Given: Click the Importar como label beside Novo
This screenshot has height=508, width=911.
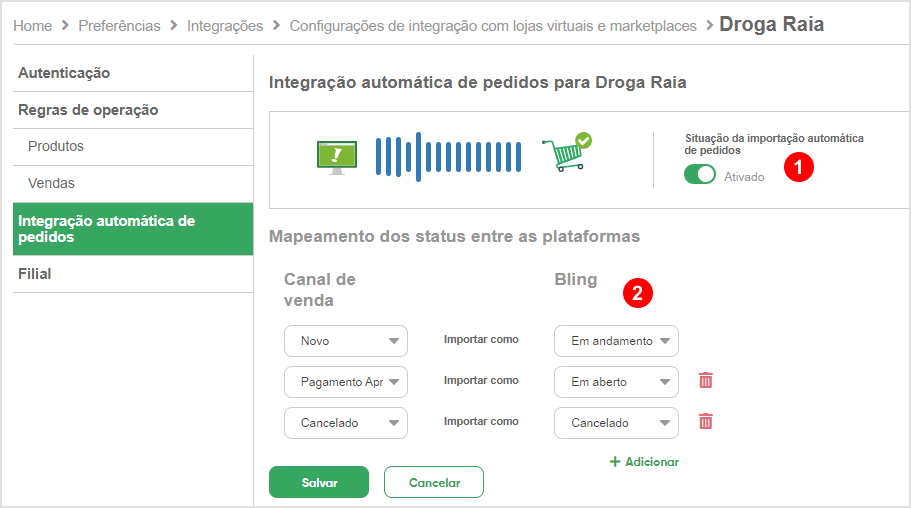Looking at the screenshot, I should (481, 339).
